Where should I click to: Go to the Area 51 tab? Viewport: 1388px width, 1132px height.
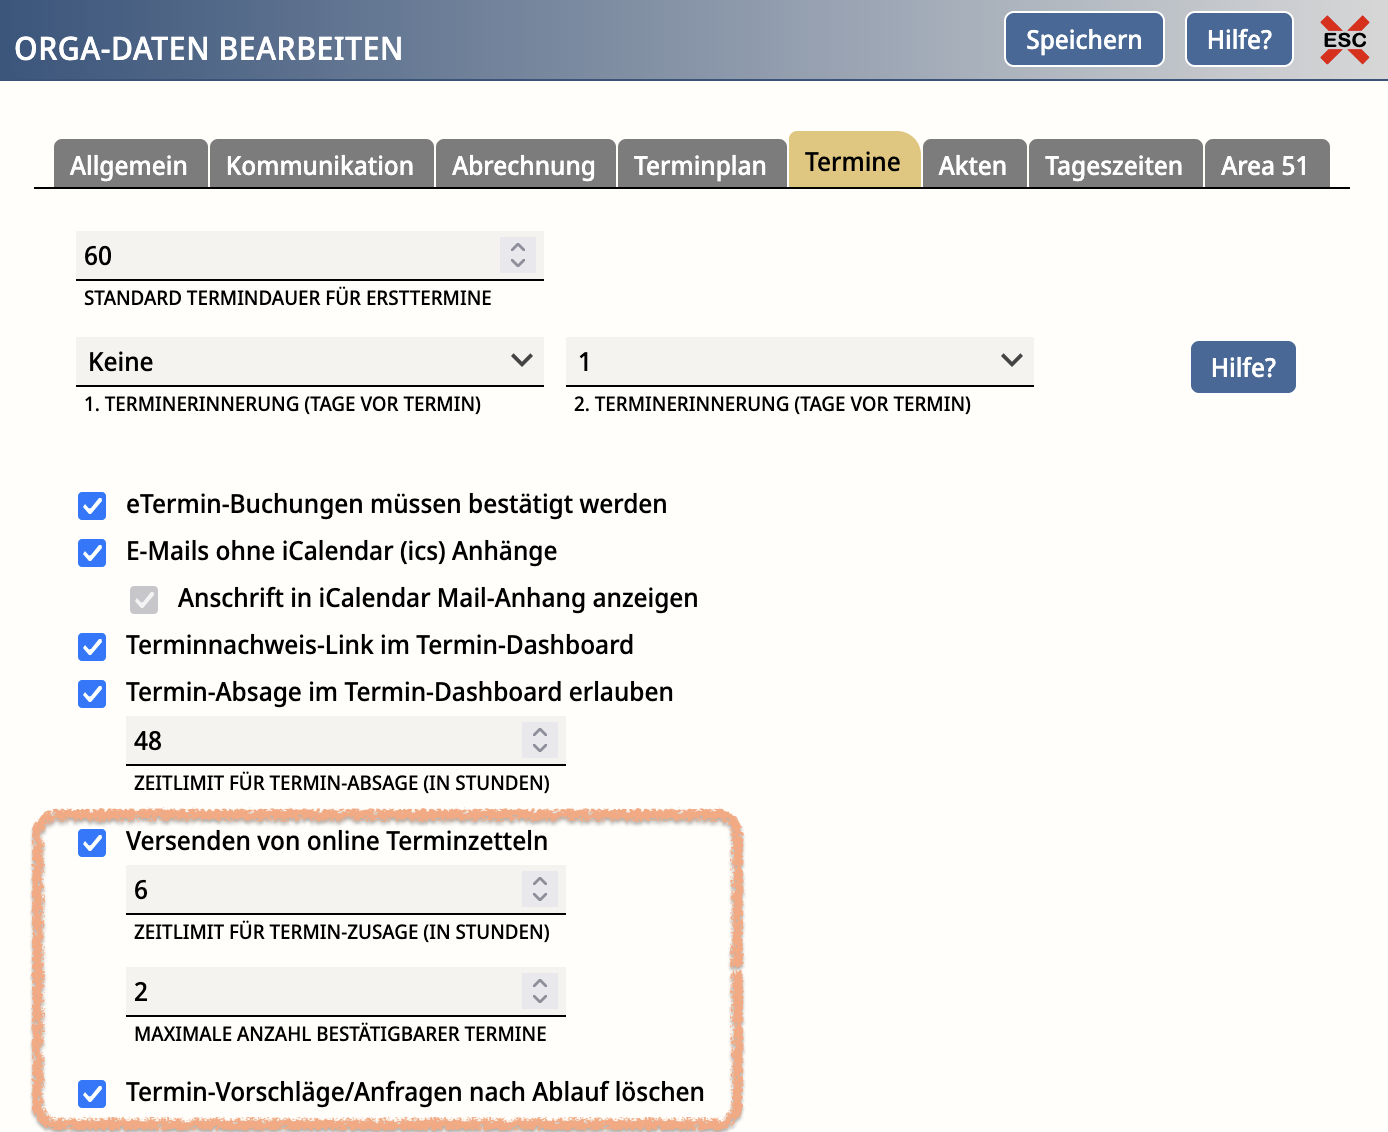pos(1264,165)
